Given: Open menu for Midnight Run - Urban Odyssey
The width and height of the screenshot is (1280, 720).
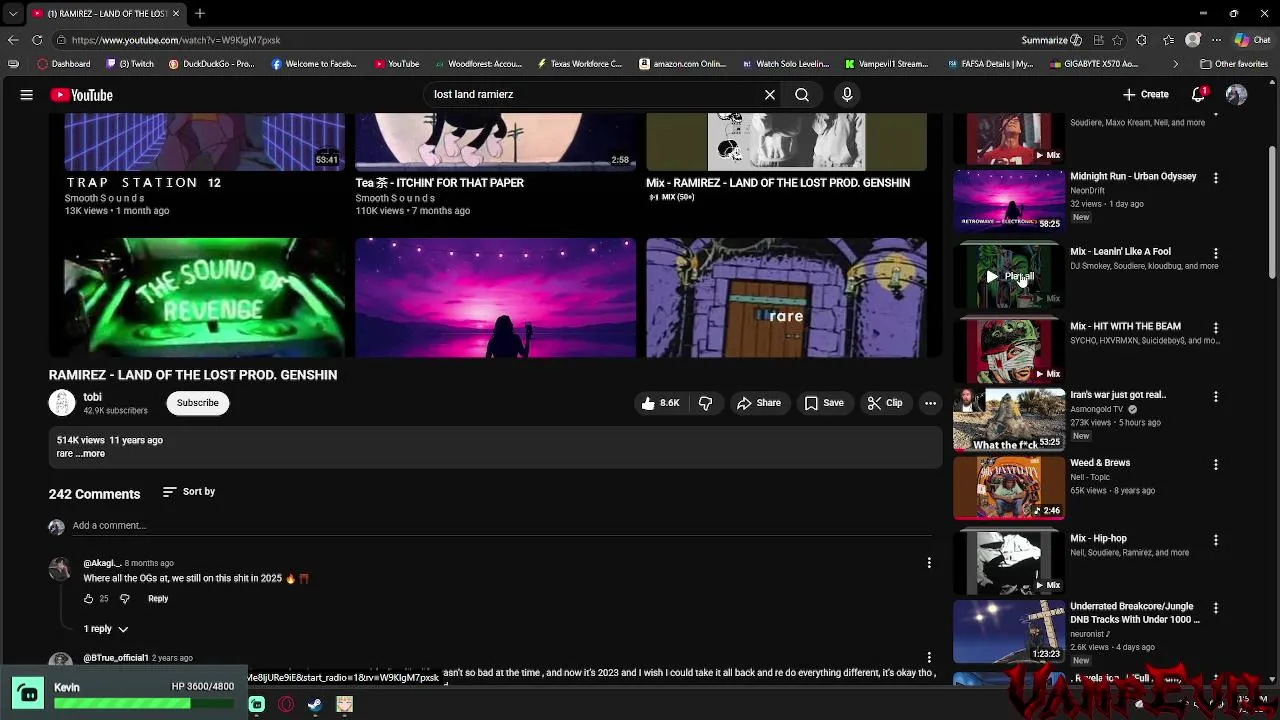Looking at the screenshot, I should click(x=1216, y=178).
